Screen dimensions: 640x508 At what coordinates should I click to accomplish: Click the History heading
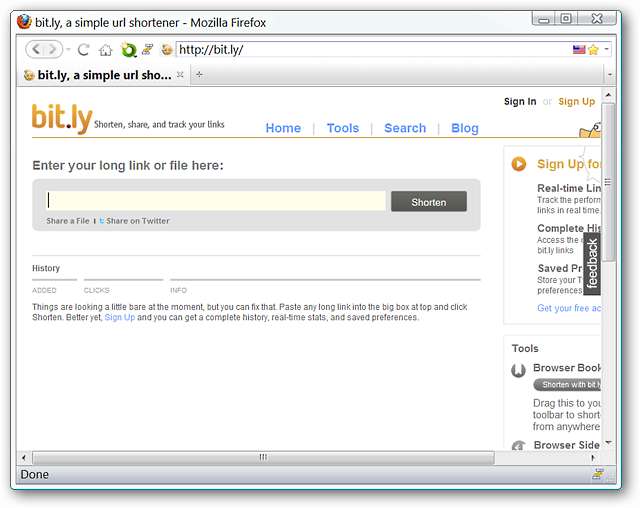click(46, 268)
